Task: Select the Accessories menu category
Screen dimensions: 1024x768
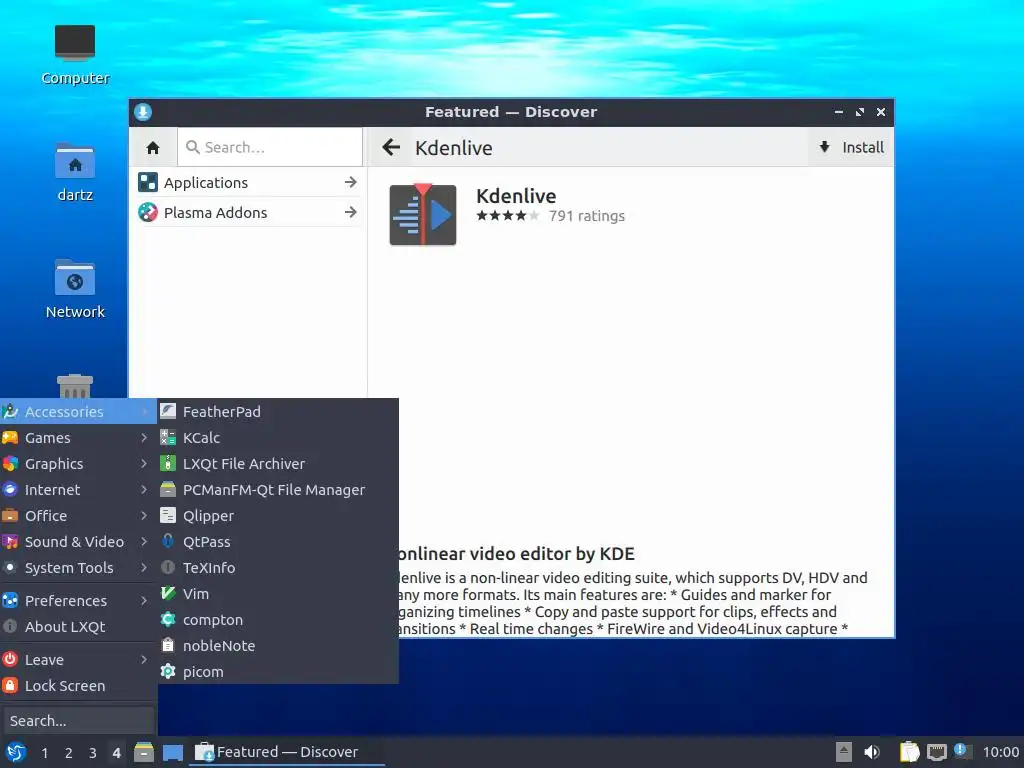Action: [x=78, y=411]
